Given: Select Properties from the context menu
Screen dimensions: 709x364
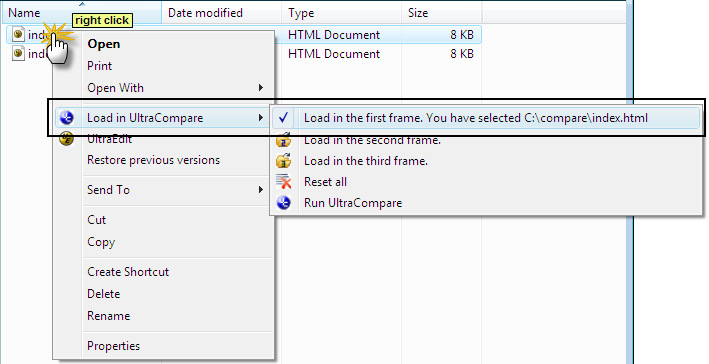Looking at the screenshot, I should [113, 346].
